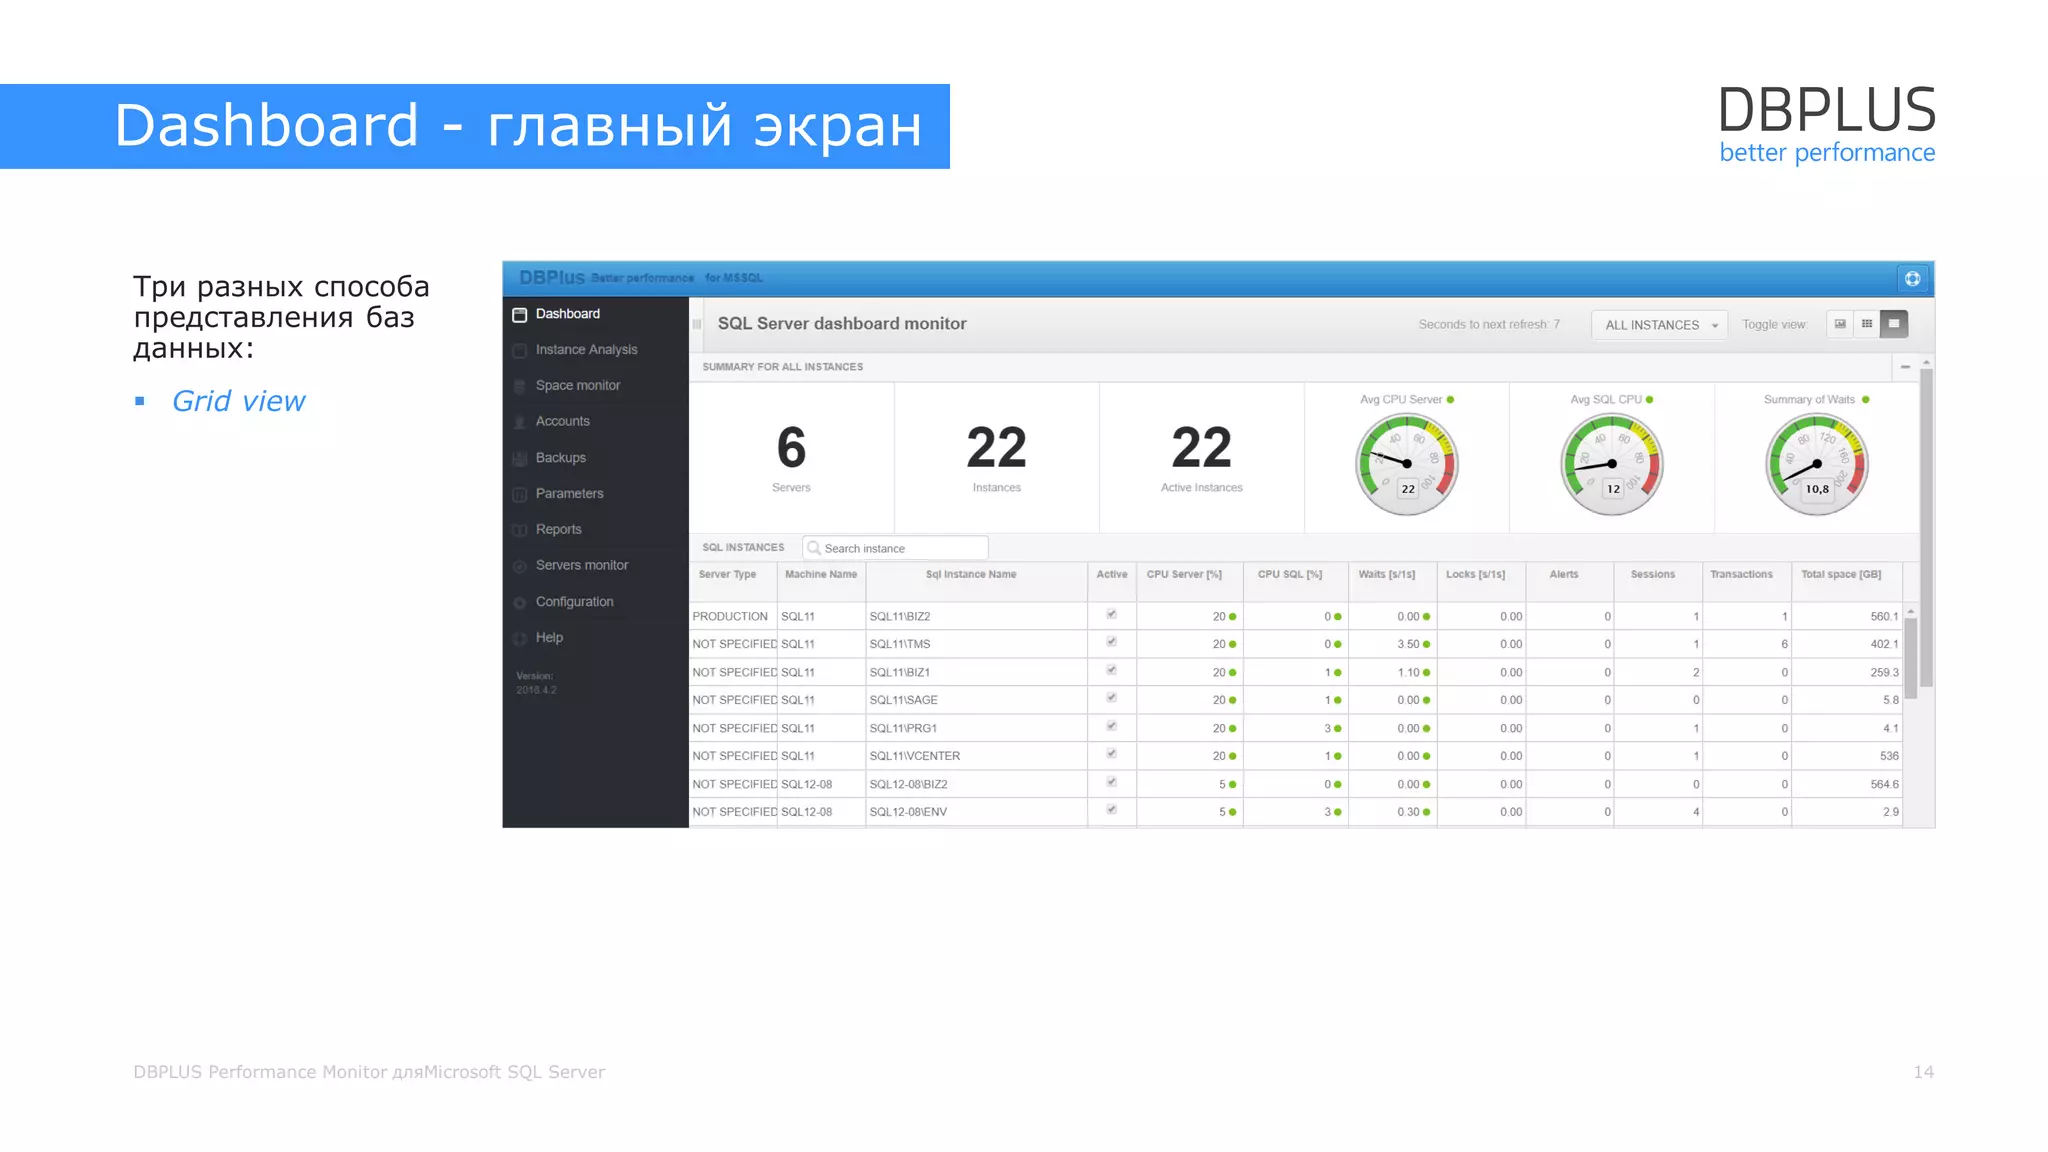Click the Avg SQL CPU gauge

pyautogui.click(x=1612, y=464)
